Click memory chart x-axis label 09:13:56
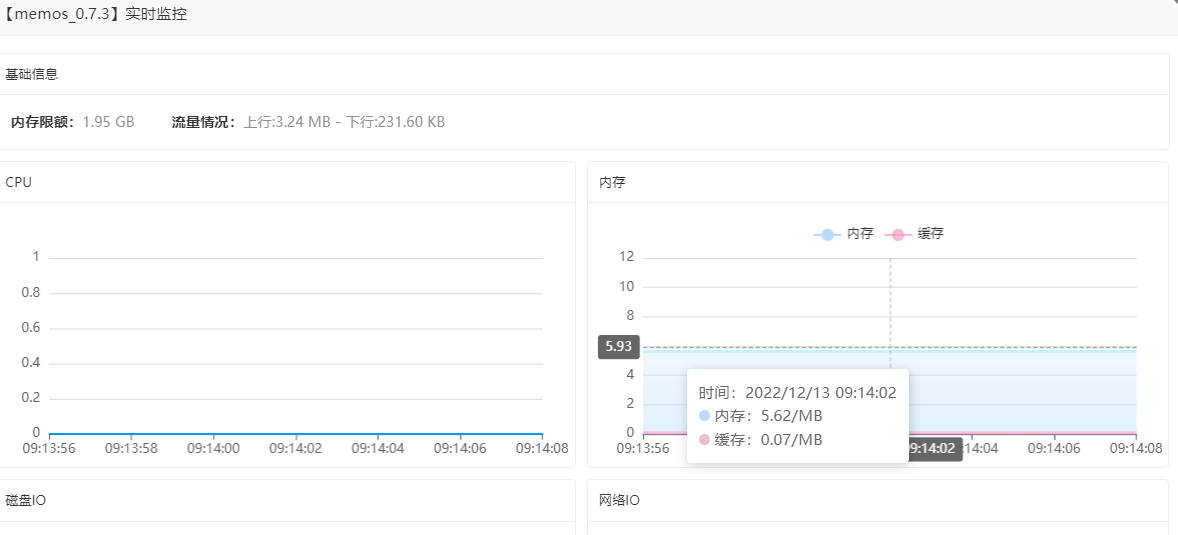 [643, 449]
